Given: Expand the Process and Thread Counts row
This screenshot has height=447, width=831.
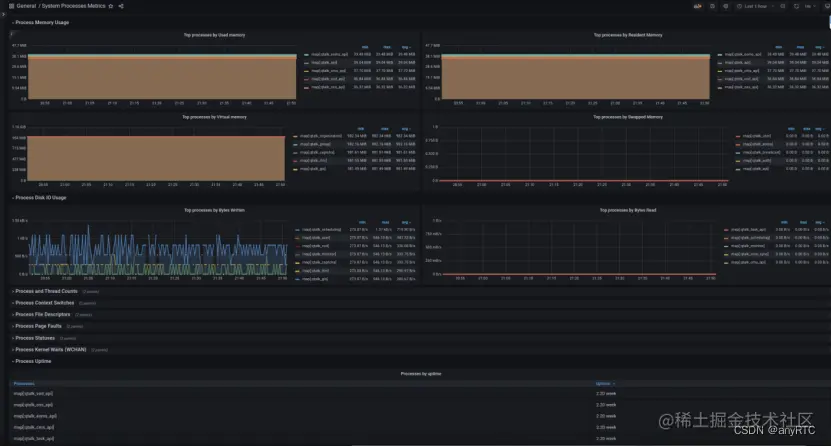Looking at the screenshot, I should [46, 292].
